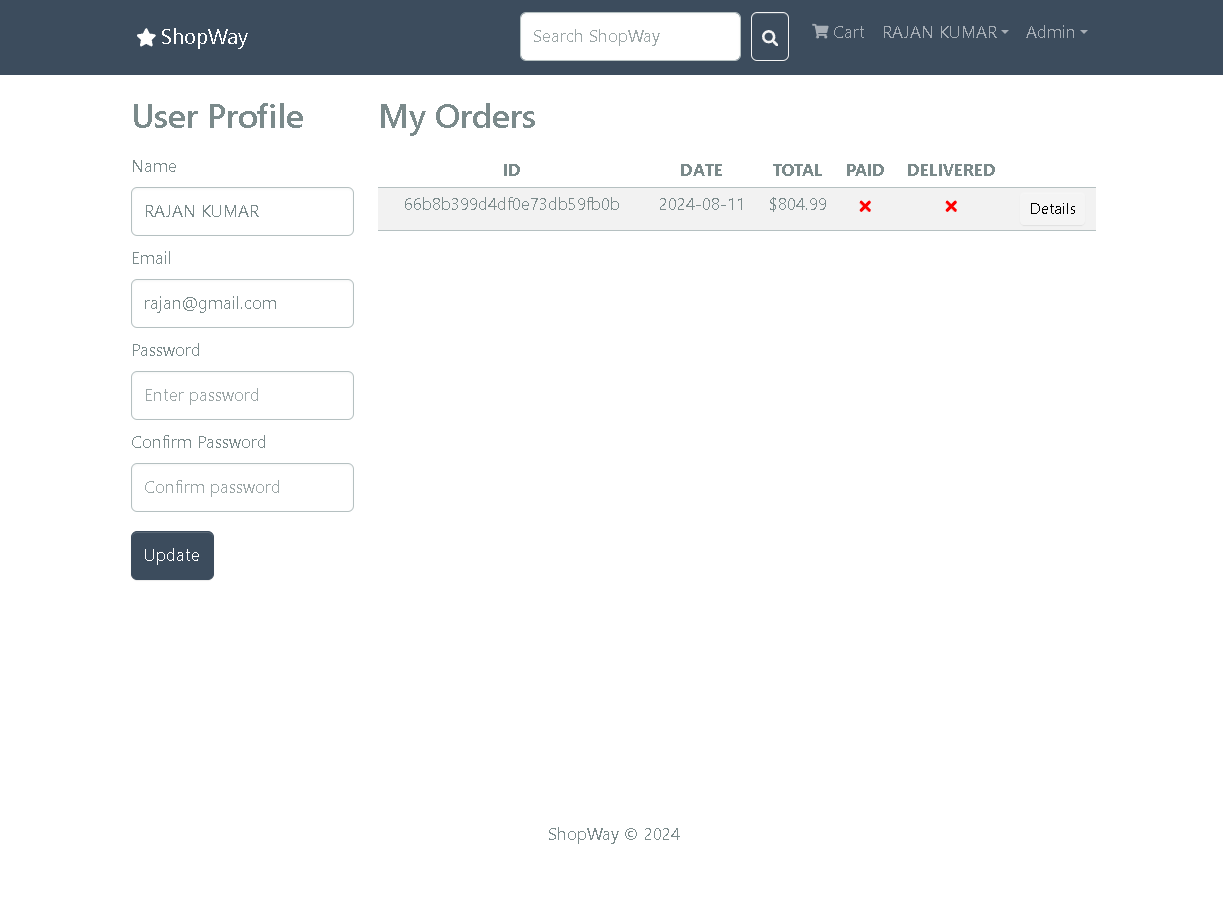
Task: Click the order date 2024-08-11 cell
Action: click(702, 204)
